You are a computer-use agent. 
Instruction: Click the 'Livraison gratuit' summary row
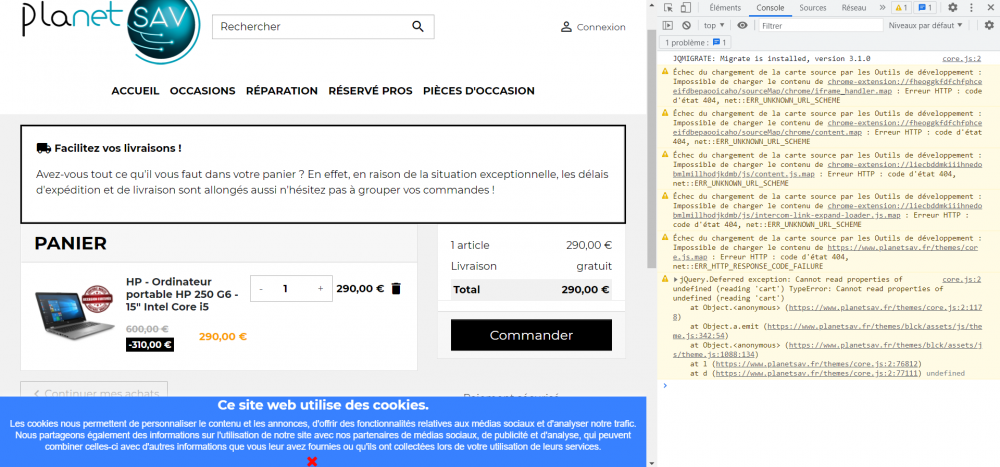pos(531,266)
